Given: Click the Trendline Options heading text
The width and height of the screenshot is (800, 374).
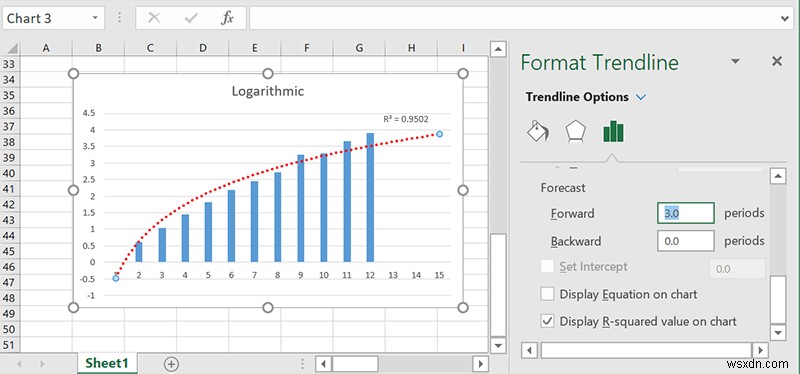Looking at the screenshot, I should pyautogui.click(x=577, y=97).
